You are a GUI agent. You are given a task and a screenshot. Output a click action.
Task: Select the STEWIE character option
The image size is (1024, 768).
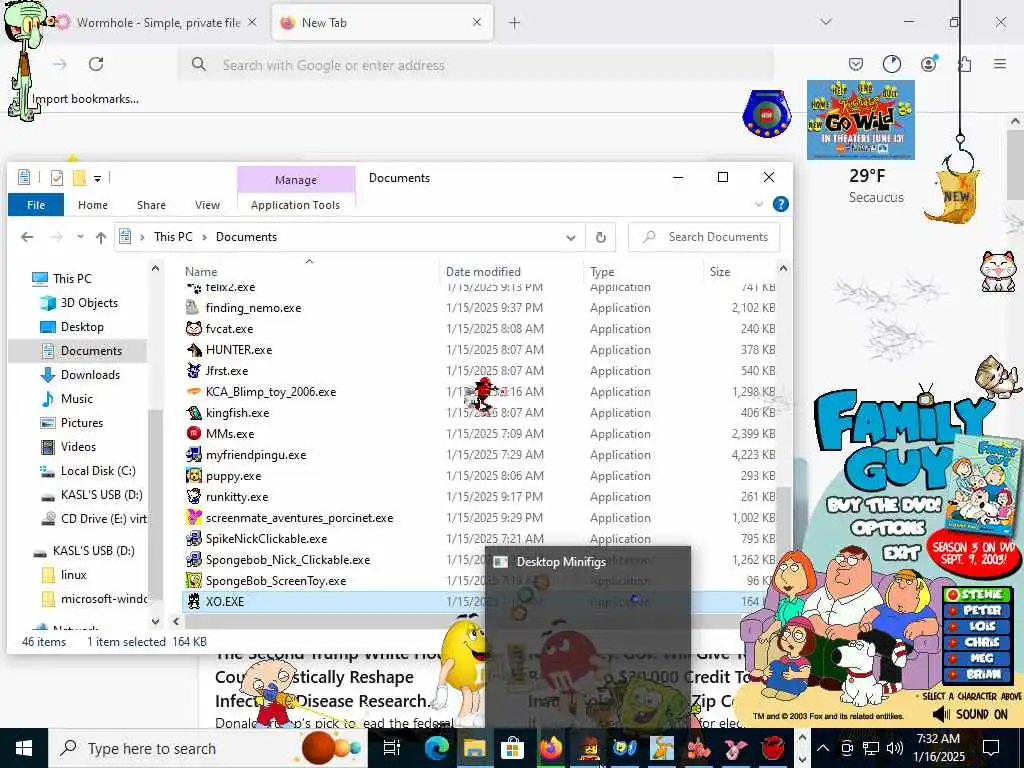point(976,594)
